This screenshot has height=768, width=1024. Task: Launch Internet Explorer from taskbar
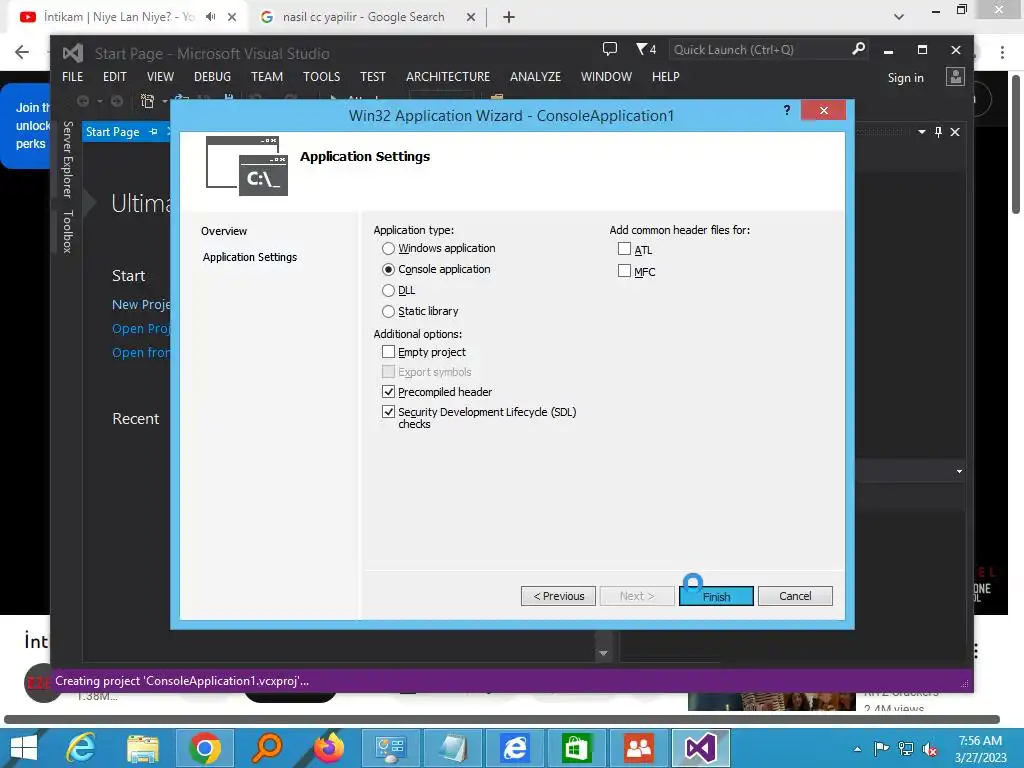point(82,748)
